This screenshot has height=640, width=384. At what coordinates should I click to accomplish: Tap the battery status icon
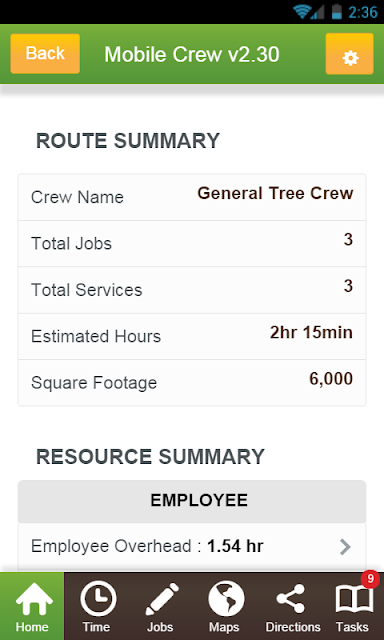(x=337, y=11)
